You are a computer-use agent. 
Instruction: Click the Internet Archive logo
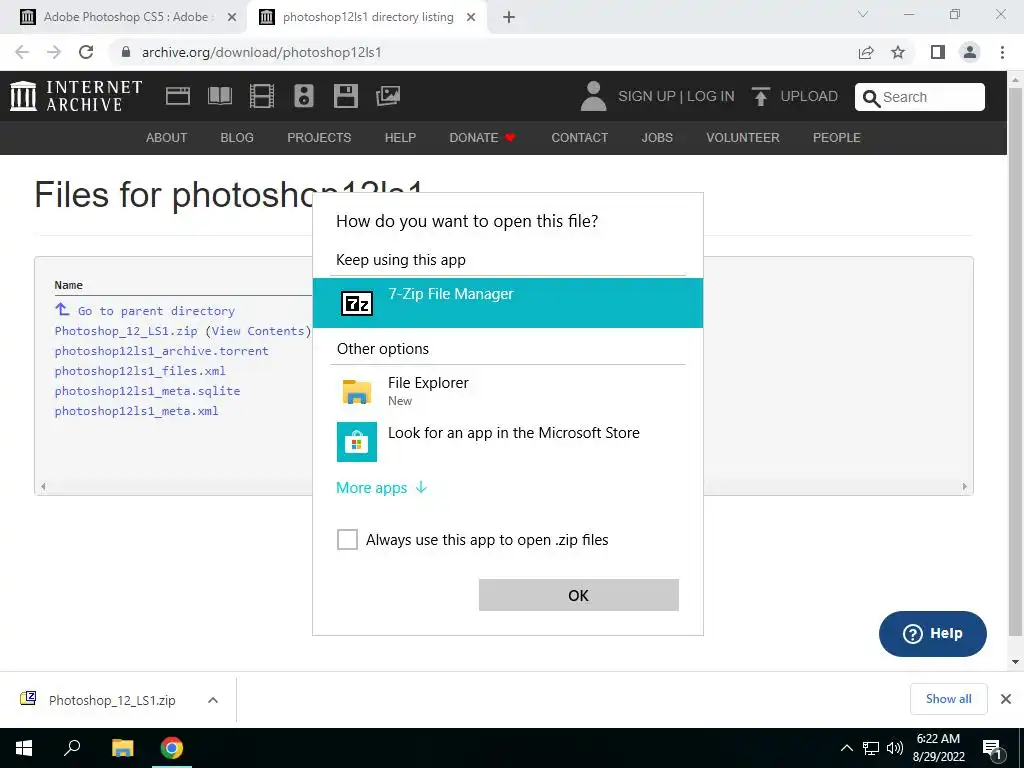pos(76,96)
